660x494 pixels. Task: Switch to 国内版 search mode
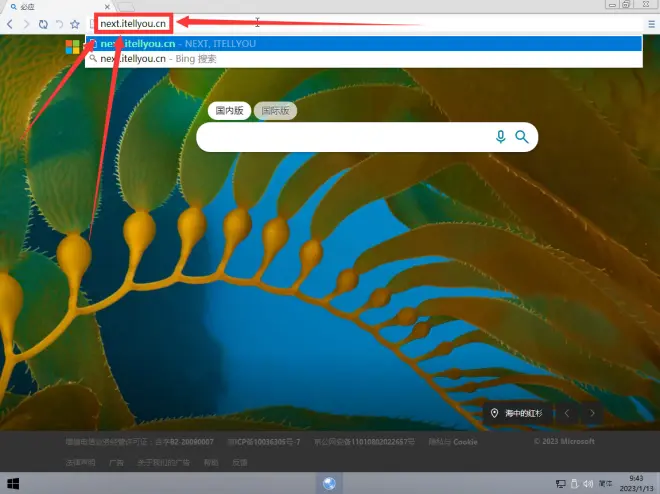click(230, 111)
